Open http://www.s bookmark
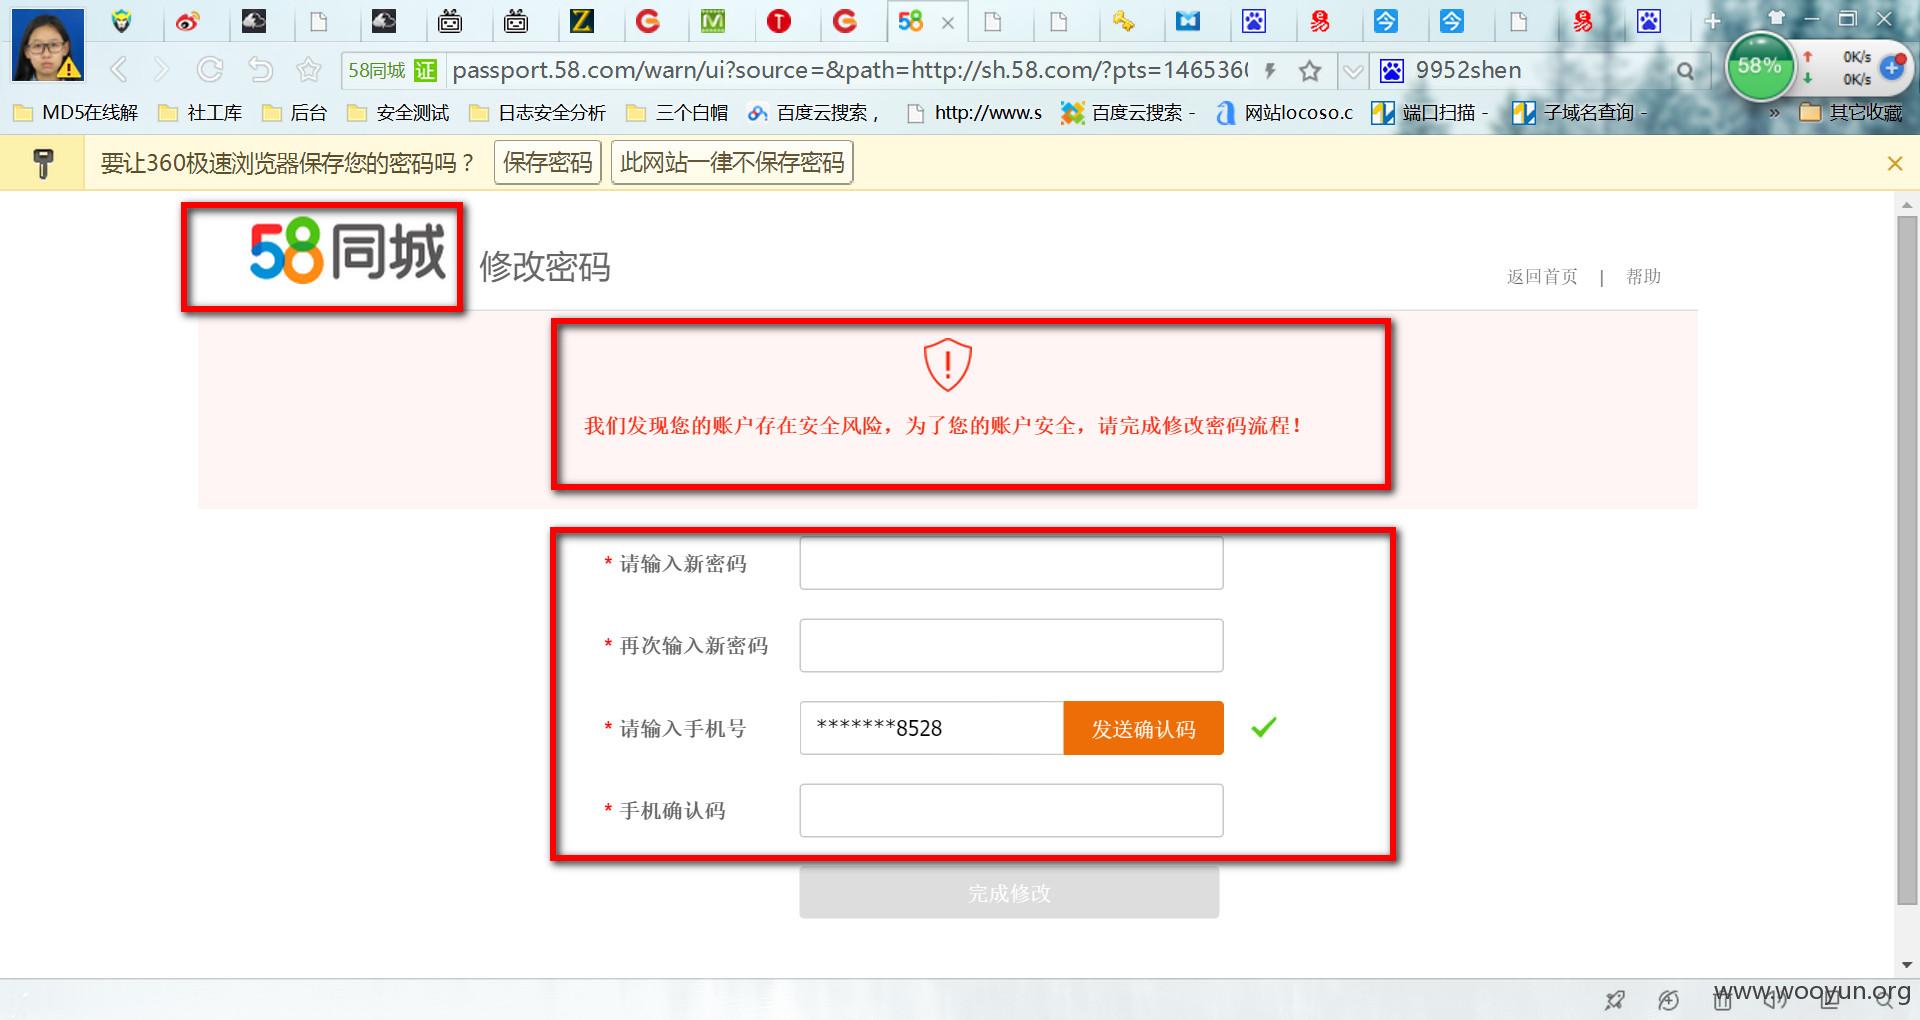Screen dimensions: 1920x1020 coord(974,113)
